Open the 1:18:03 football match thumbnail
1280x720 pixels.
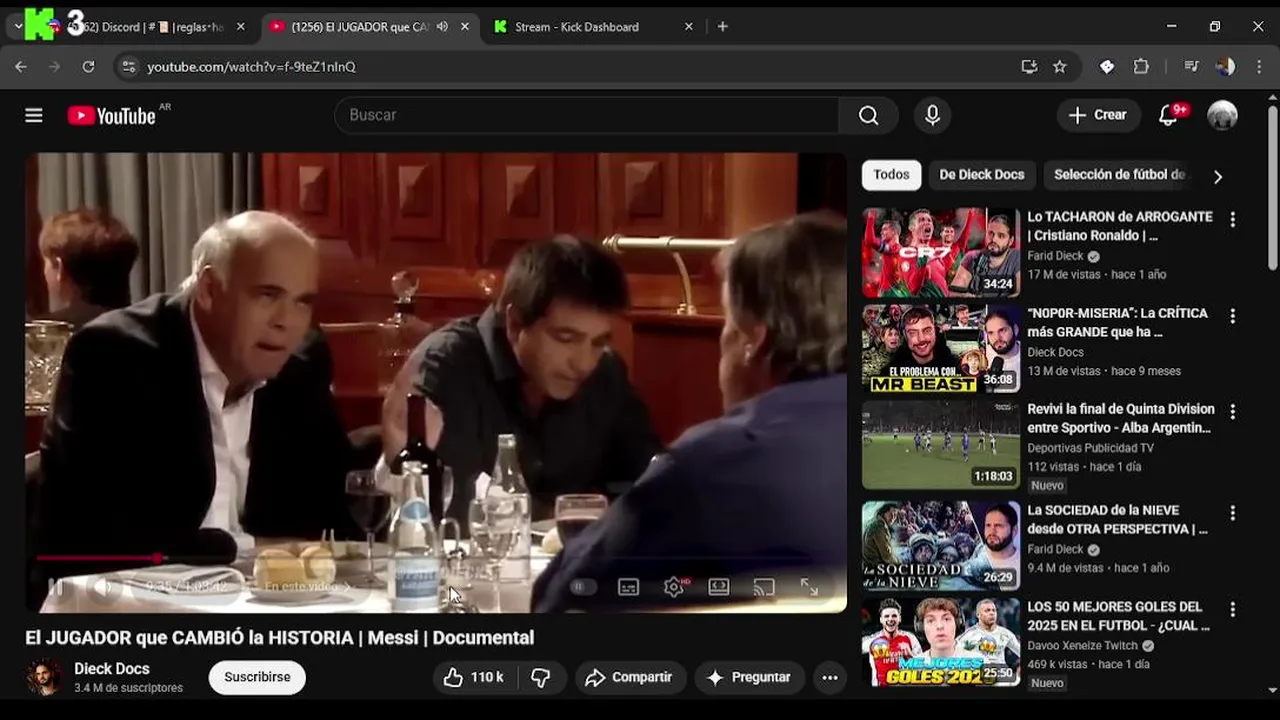[x=941, y=445]
